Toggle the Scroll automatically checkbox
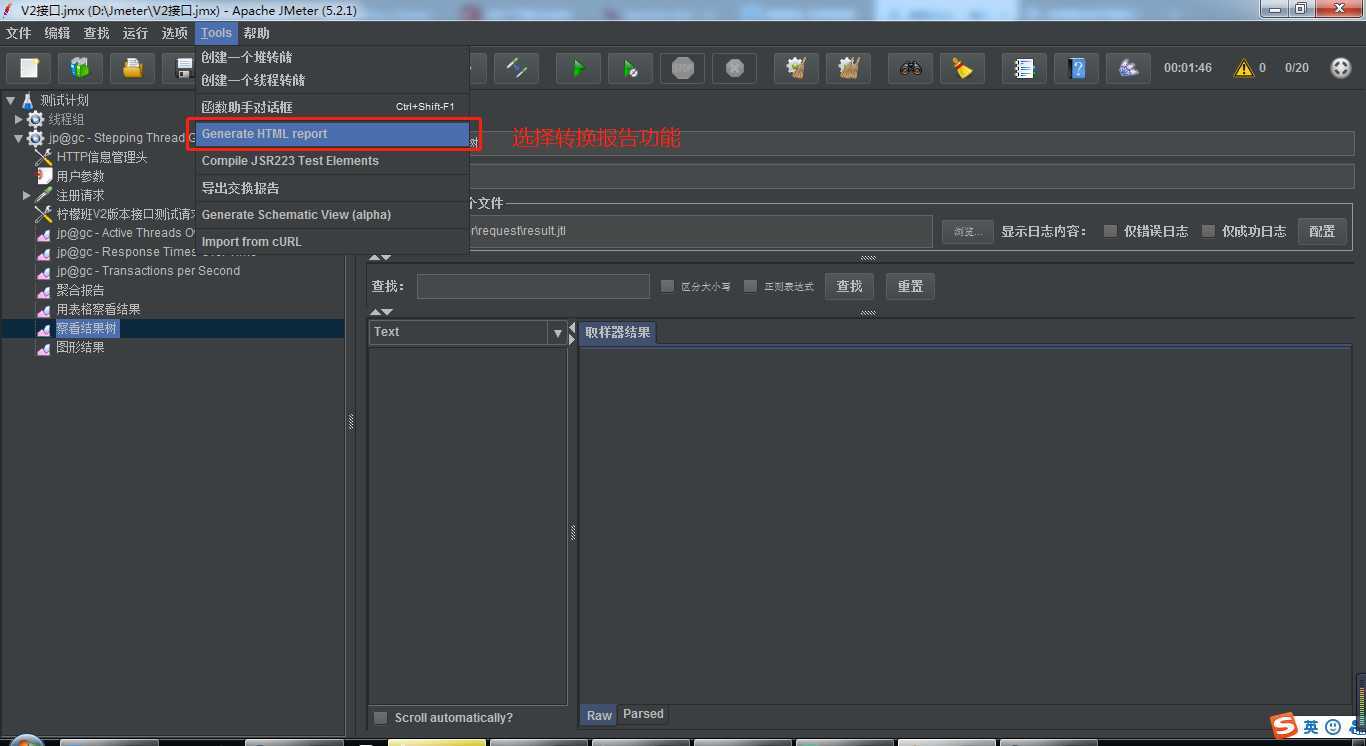The height and width of the screenshot is (746, 1366). coord(380,718)
